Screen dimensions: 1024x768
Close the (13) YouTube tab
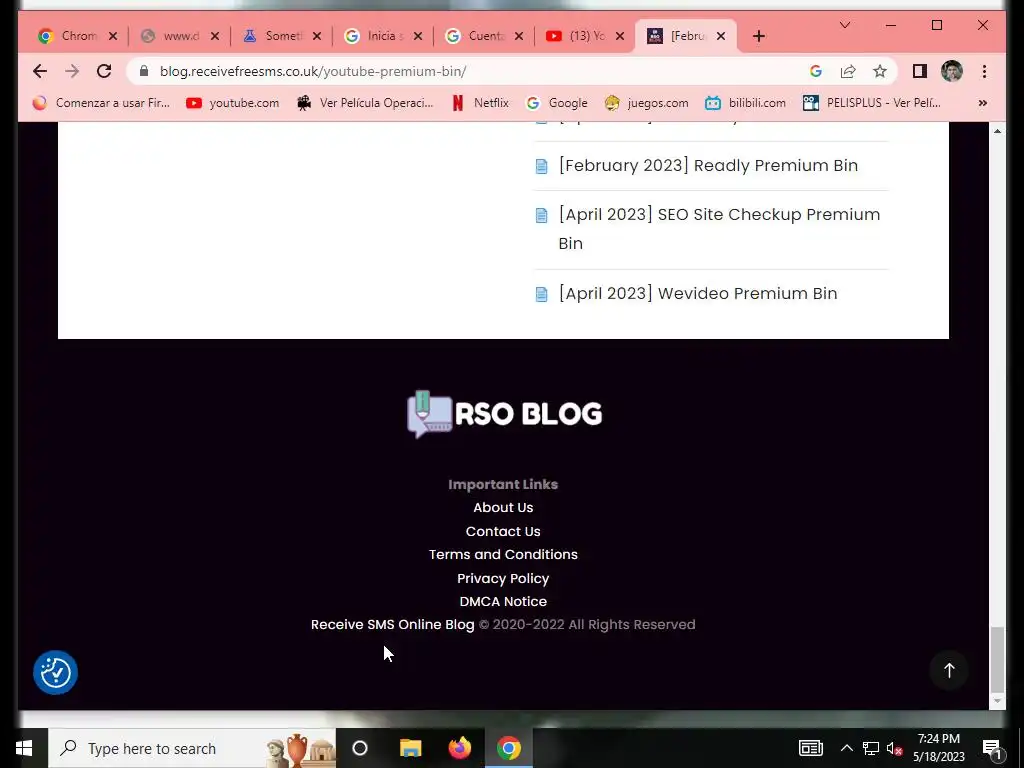(620, 36)
